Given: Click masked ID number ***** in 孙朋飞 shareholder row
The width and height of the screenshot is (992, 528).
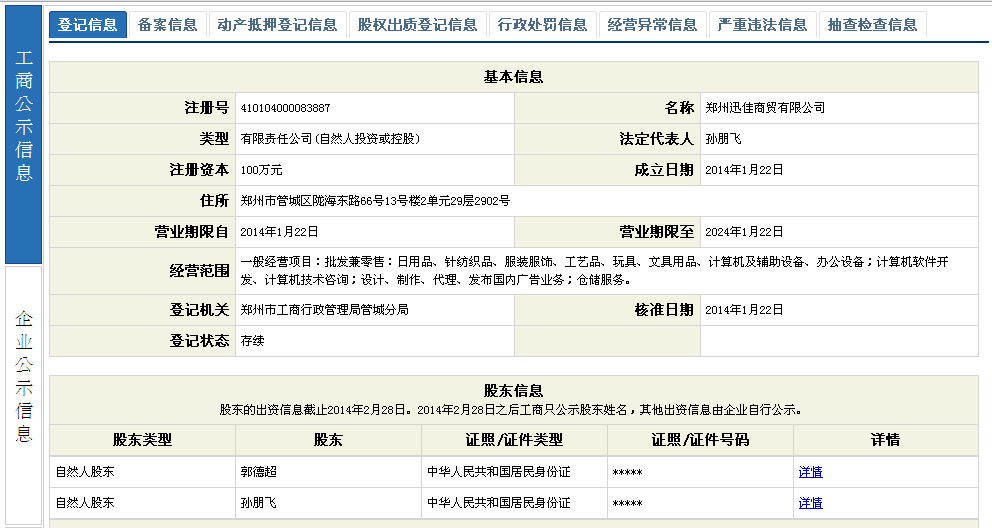Looking at the screenshot, I should pyautogui.click(x=628, y=503).
